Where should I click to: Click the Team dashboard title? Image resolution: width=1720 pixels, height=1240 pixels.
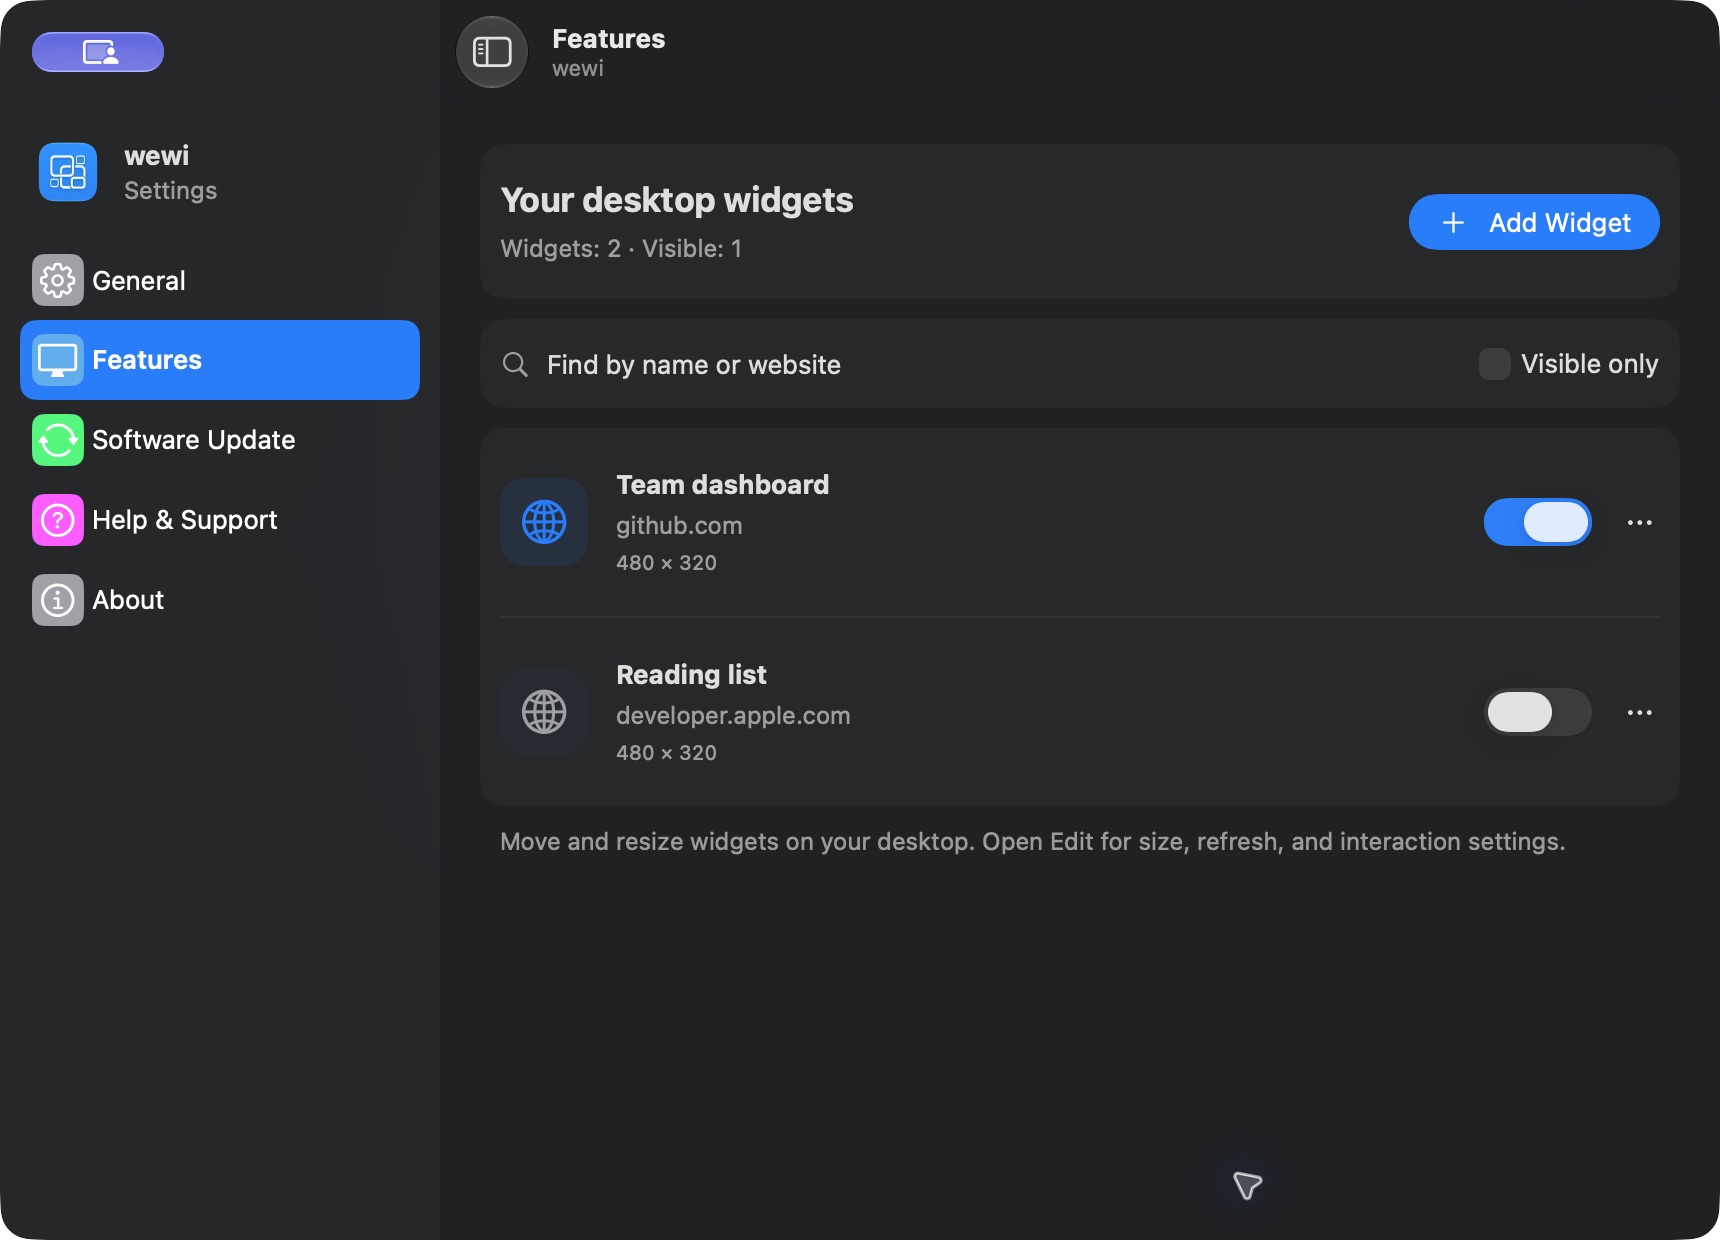coord(722,485)
